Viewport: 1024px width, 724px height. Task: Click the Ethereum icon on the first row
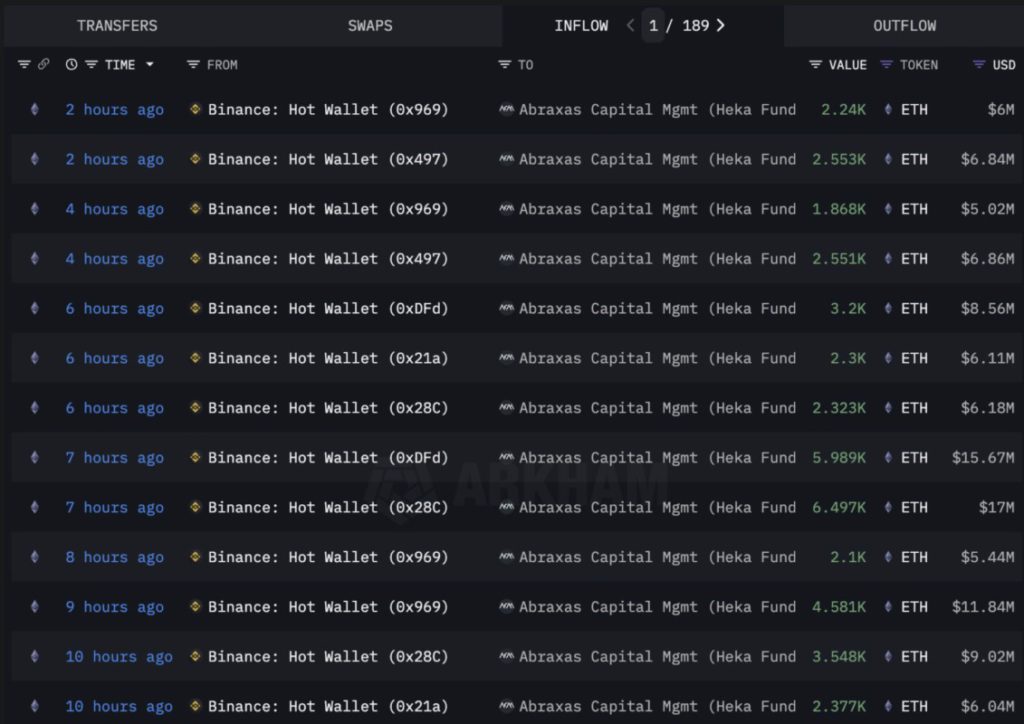tap(35, 110)
